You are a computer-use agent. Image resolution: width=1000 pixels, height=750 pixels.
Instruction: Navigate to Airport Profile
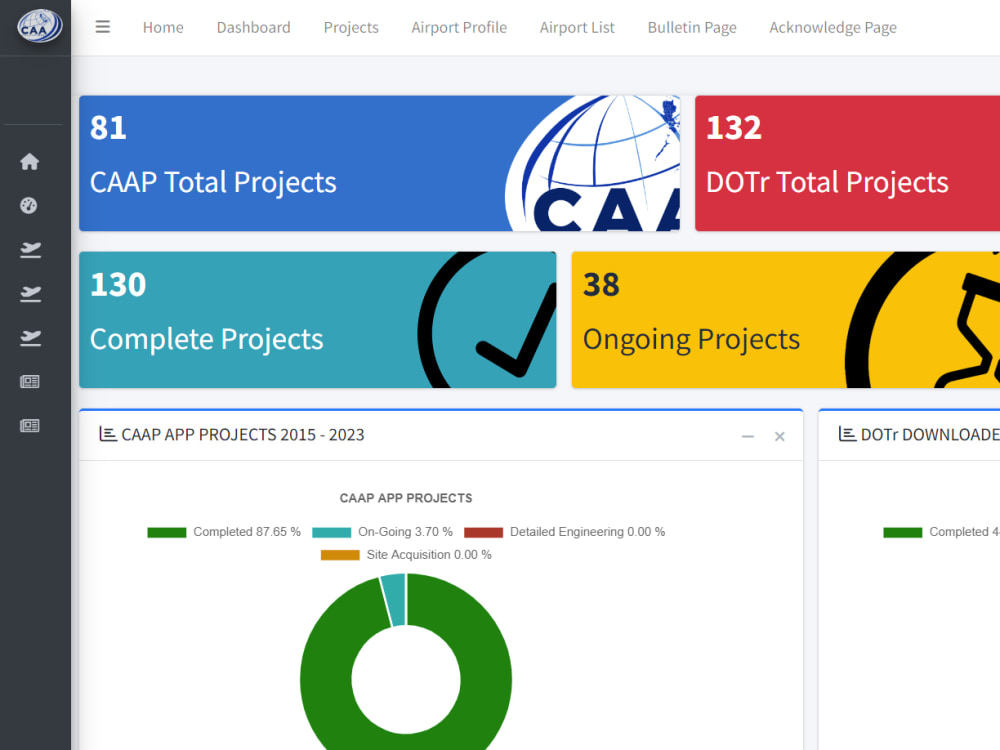coord(459,27)
